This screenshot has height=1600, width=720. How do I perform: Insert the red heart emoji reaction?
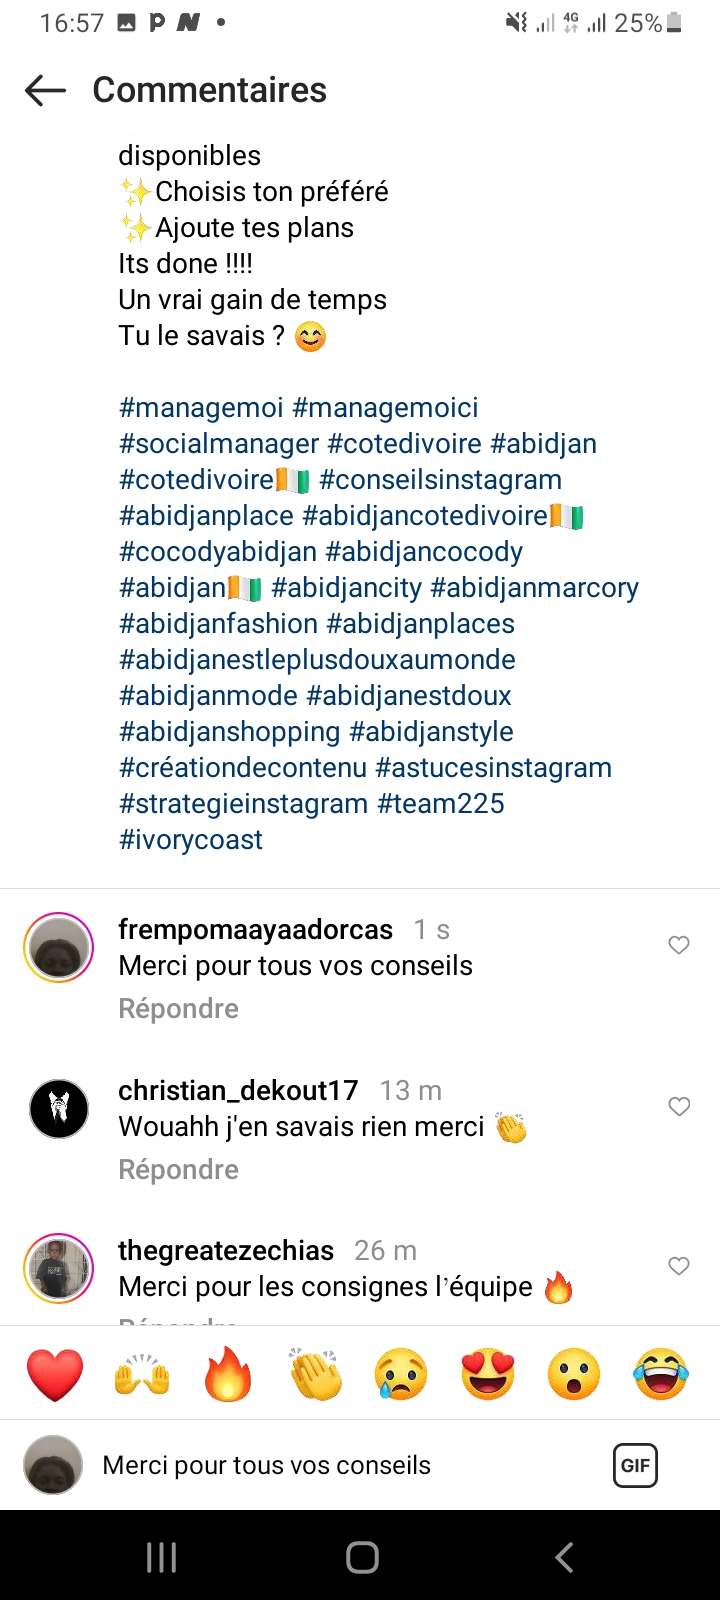[55, 1375]
